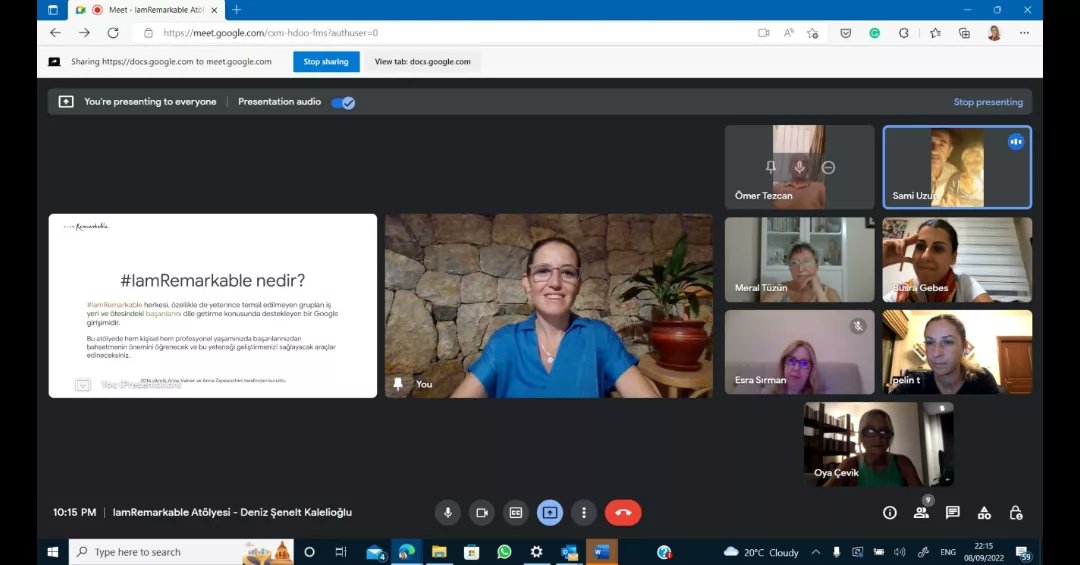1080x565 pixels.
Task: Open Task View from the taskbar
Action: (340, 552)
